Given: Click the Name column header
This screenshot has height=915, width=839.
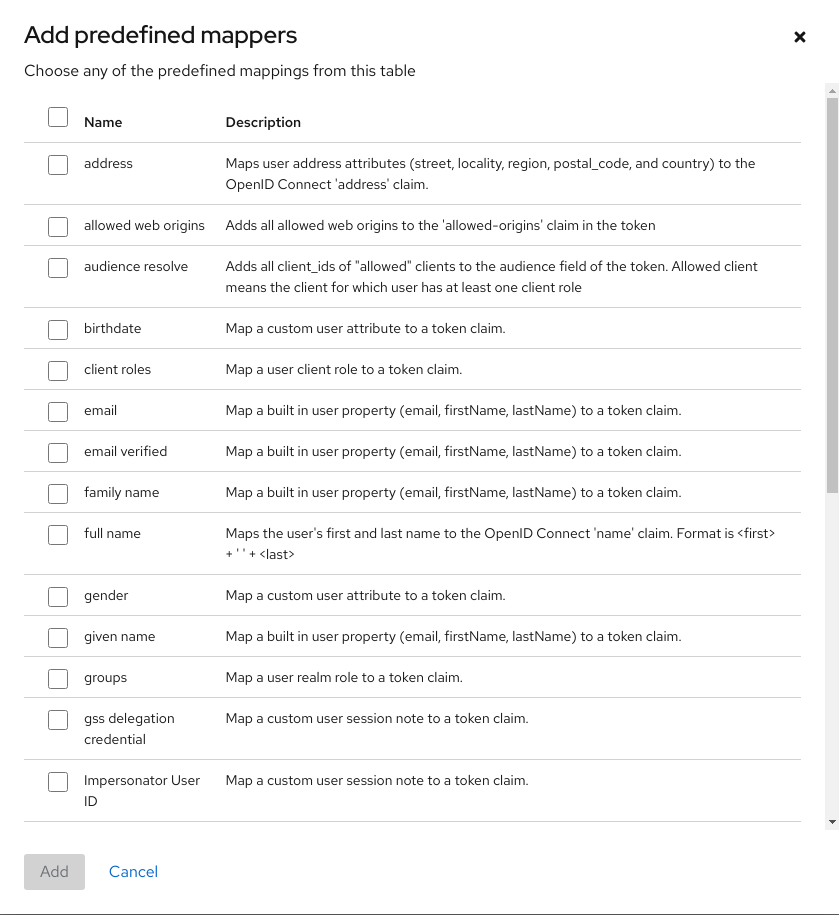Looking at the screenshot, I should (x=103, y=122).
